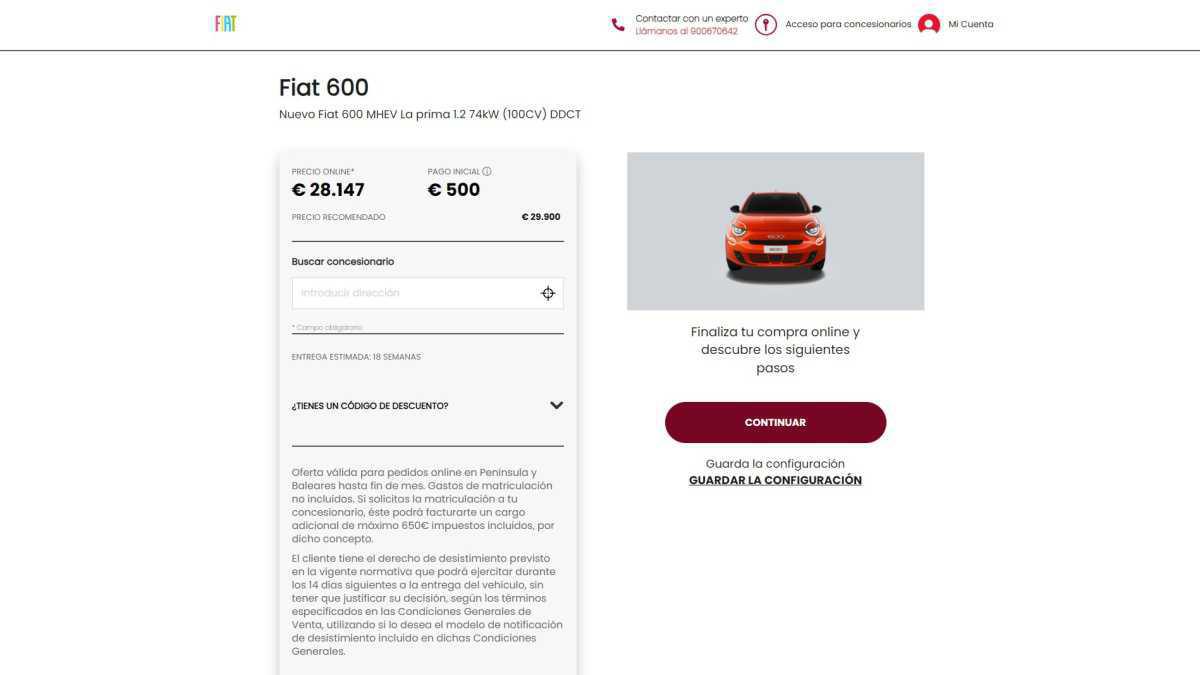Click the Fiat 600 car image
Screen dimensions: 1200x675
[775, 230]
